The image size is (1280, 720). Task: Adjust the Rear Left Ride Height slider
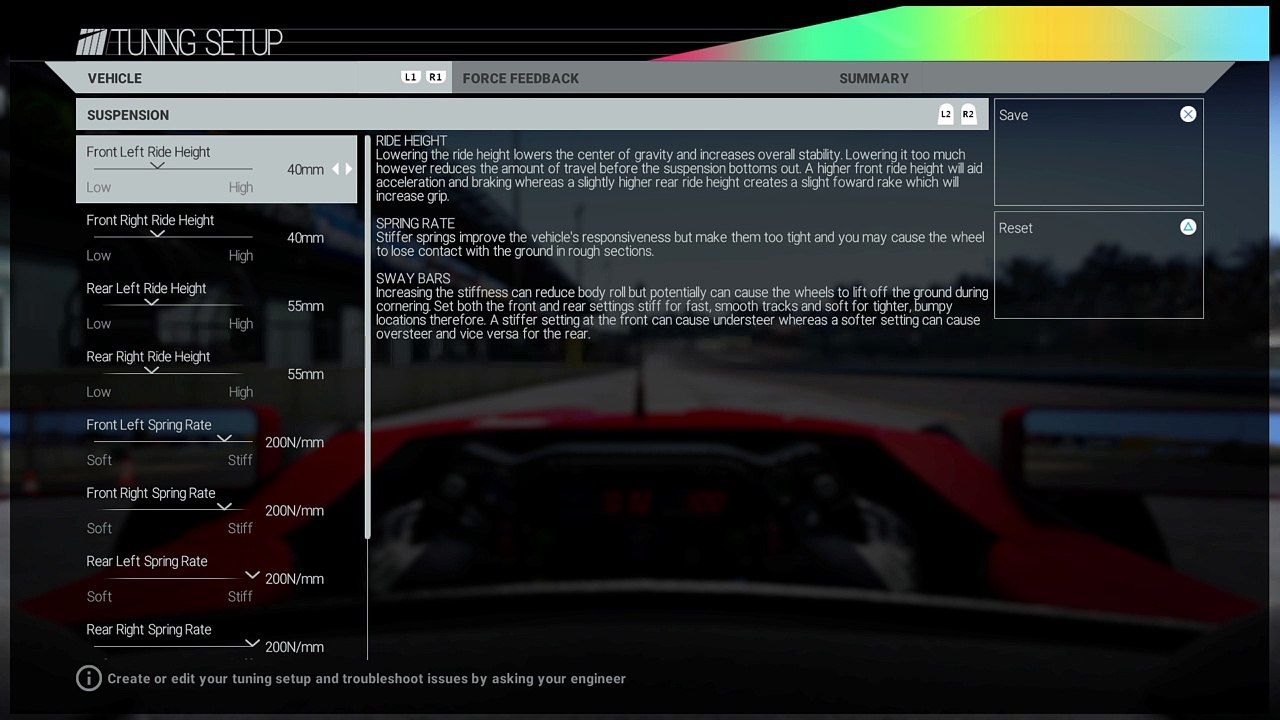(x=165, y=304)
